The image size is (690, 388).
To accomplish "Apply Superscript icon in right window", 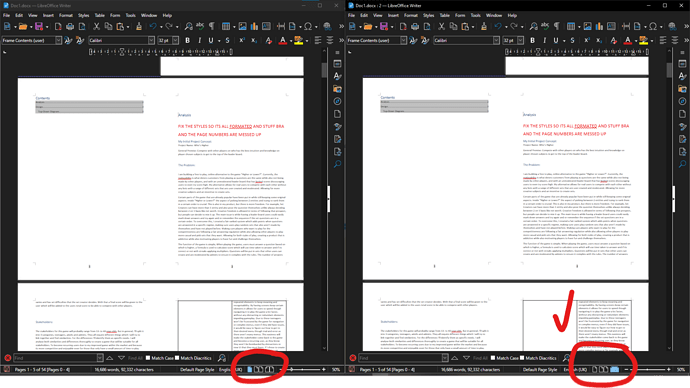I will 587,40.
